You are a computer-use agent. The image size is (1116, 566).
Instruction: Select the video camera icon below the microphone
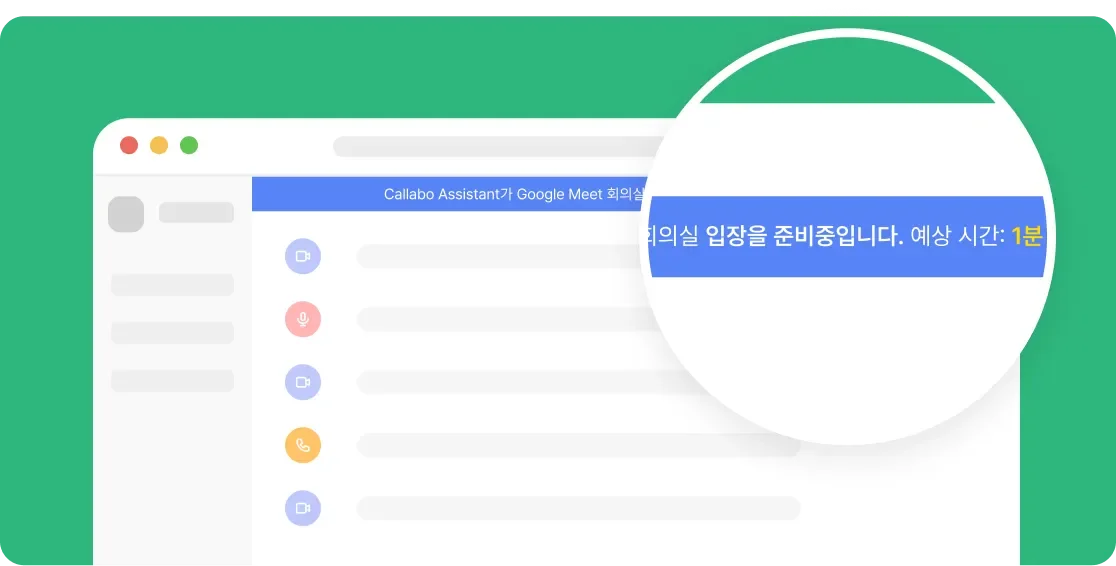[x=303, y=382]
